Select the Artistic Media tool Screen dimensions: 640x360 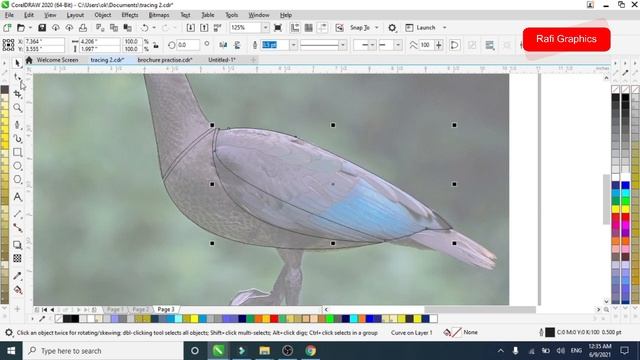pos(18,138)
